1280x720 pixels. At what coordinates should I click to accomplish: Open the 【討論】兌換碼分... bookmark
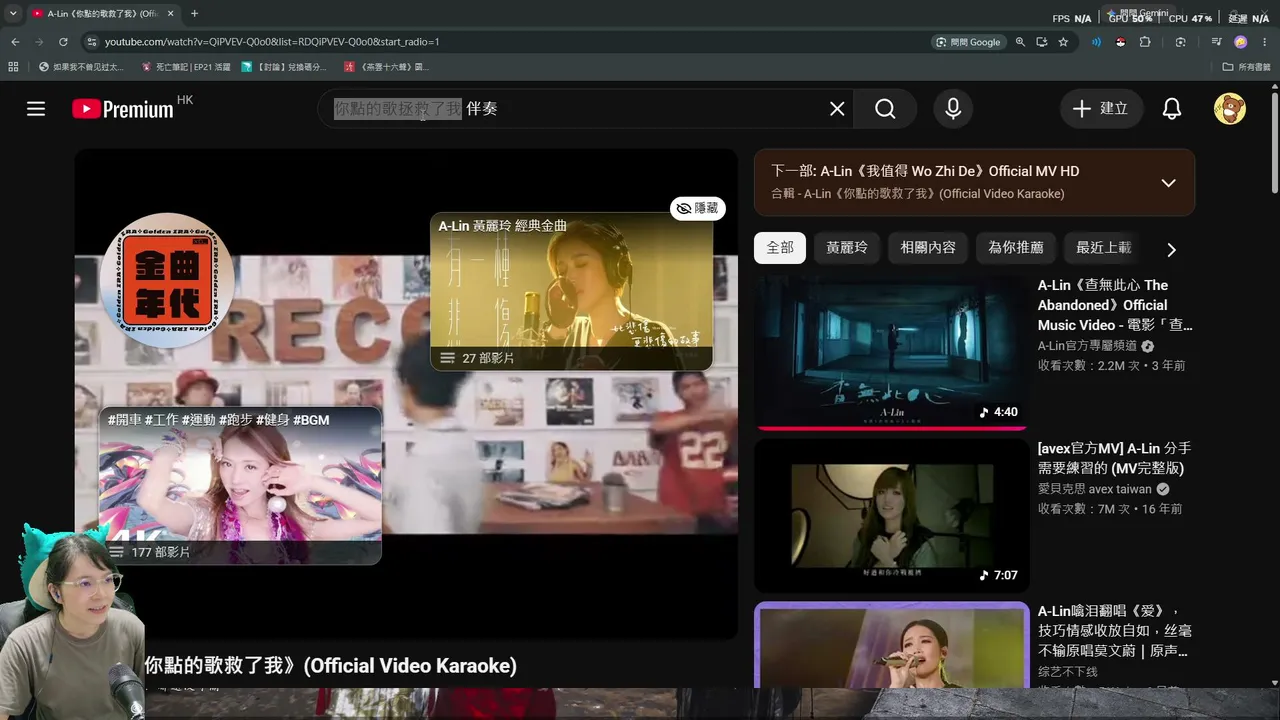[x=284, y=67]
